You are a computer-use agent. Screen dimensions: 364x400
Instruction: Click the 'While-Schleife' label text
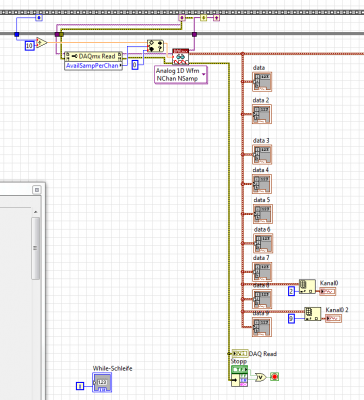coord(112,368)
